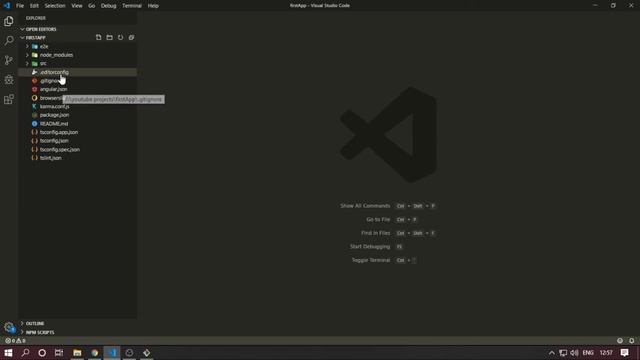Collapse all folders in Explorer
This screenshot has height=360, width=640.
point(131,38)
